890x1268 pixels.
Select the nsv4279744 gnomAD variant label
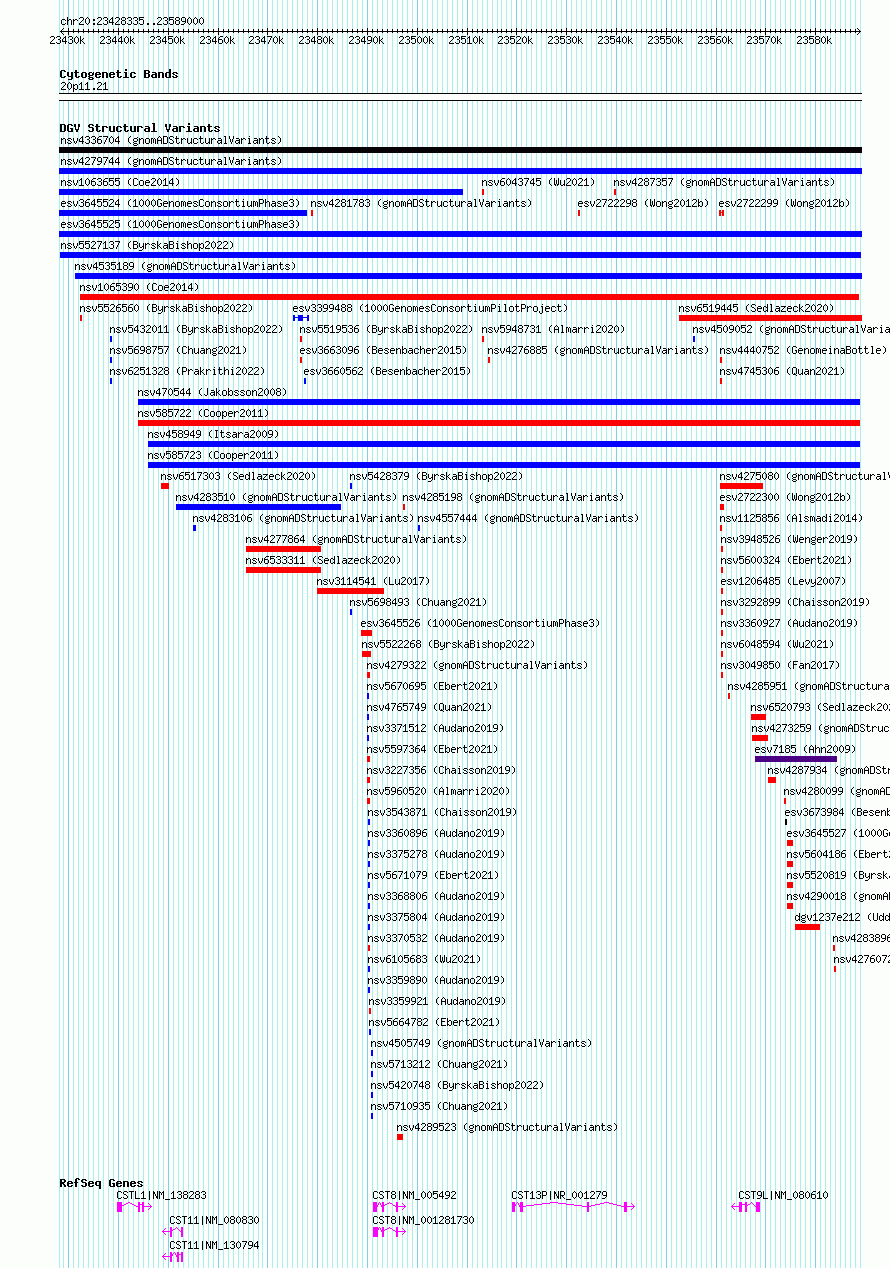point(170,161)
